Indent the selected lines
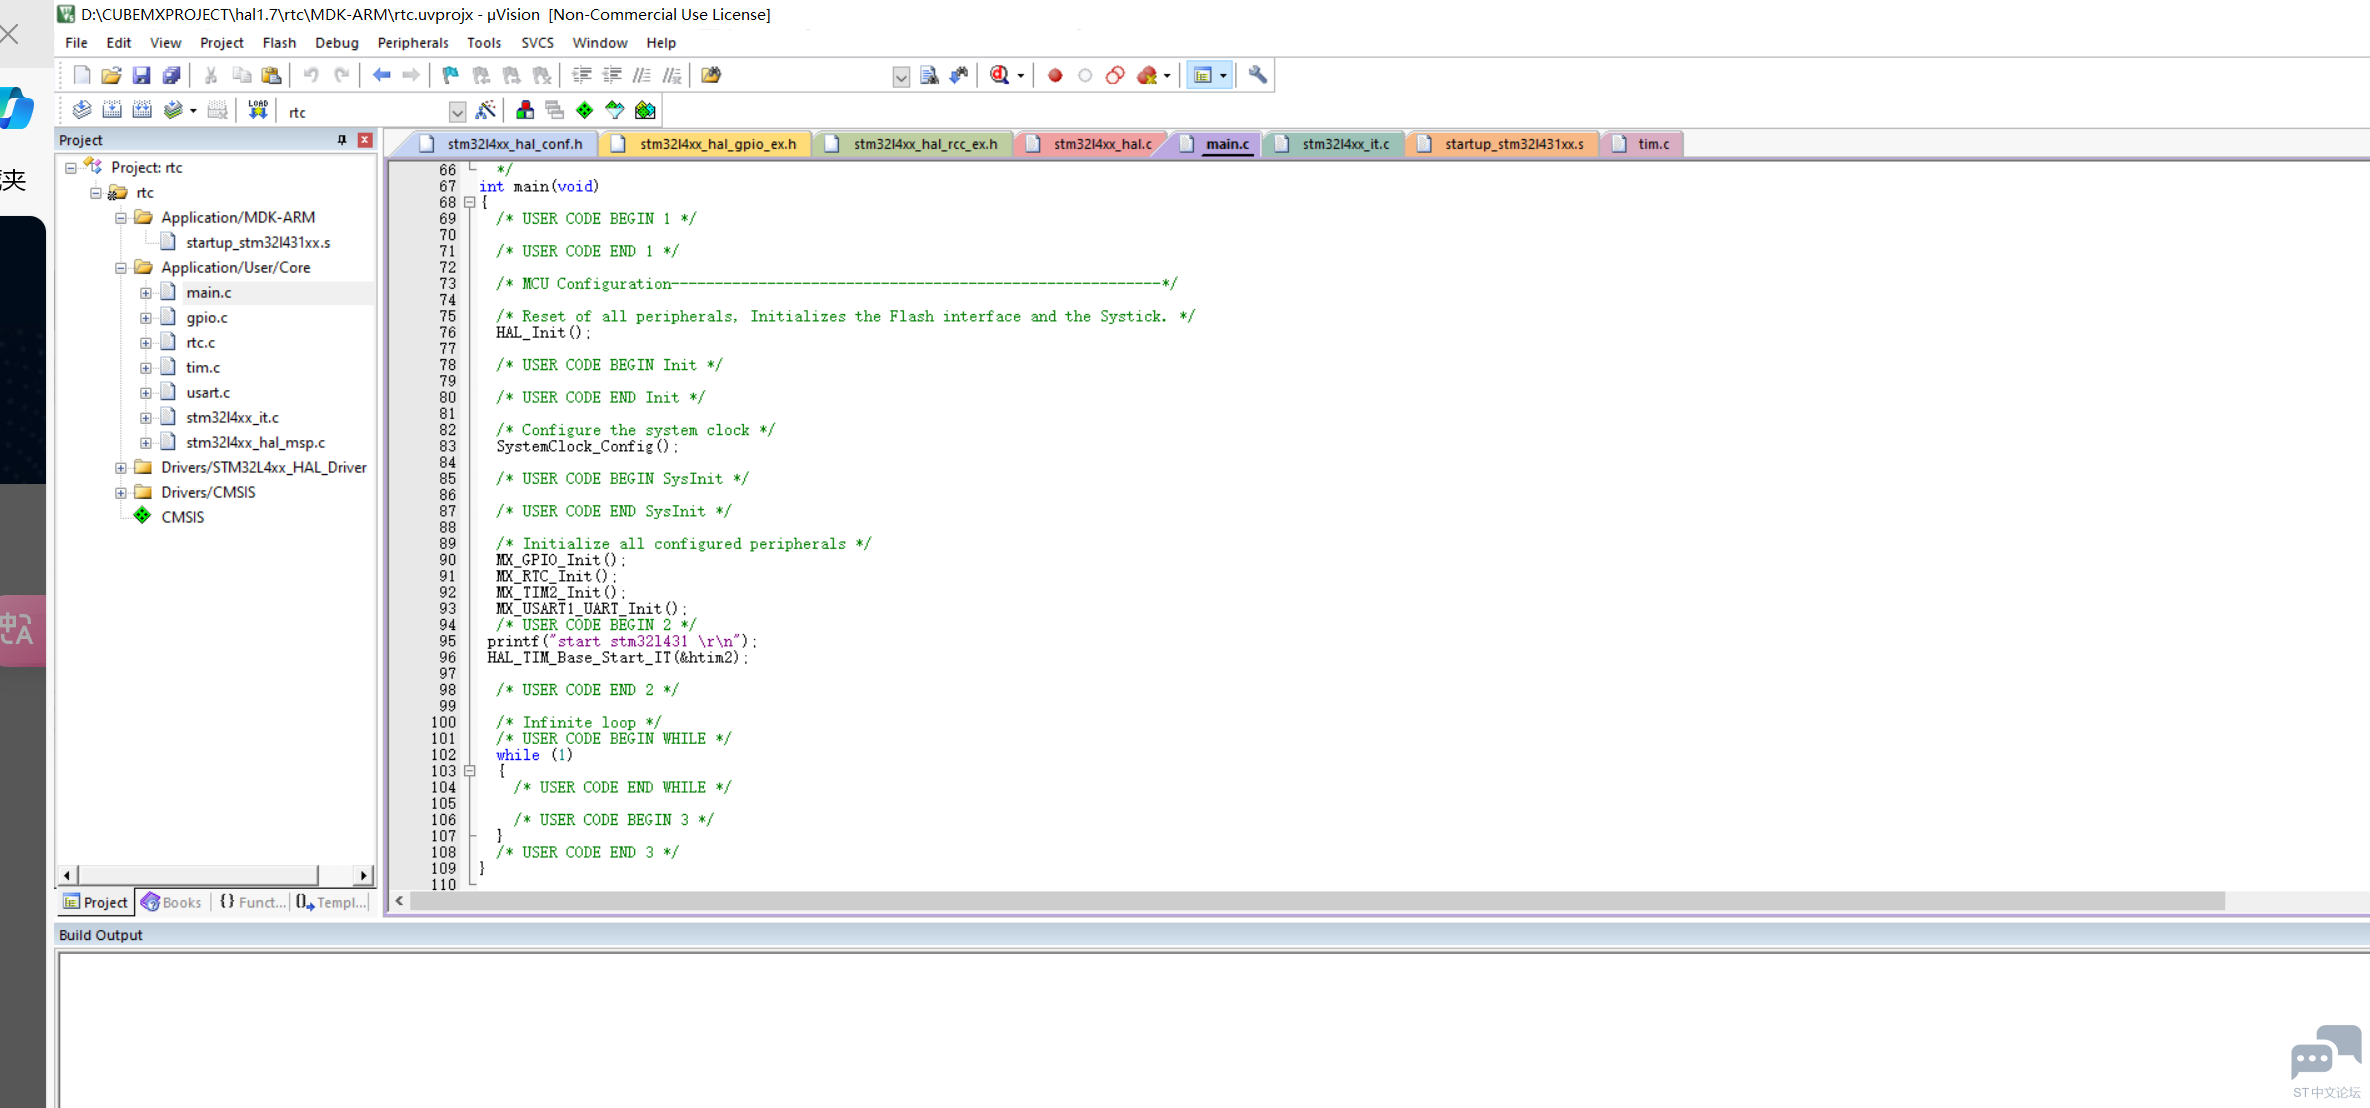2370x1108 pixels. [x=581, y=75]
